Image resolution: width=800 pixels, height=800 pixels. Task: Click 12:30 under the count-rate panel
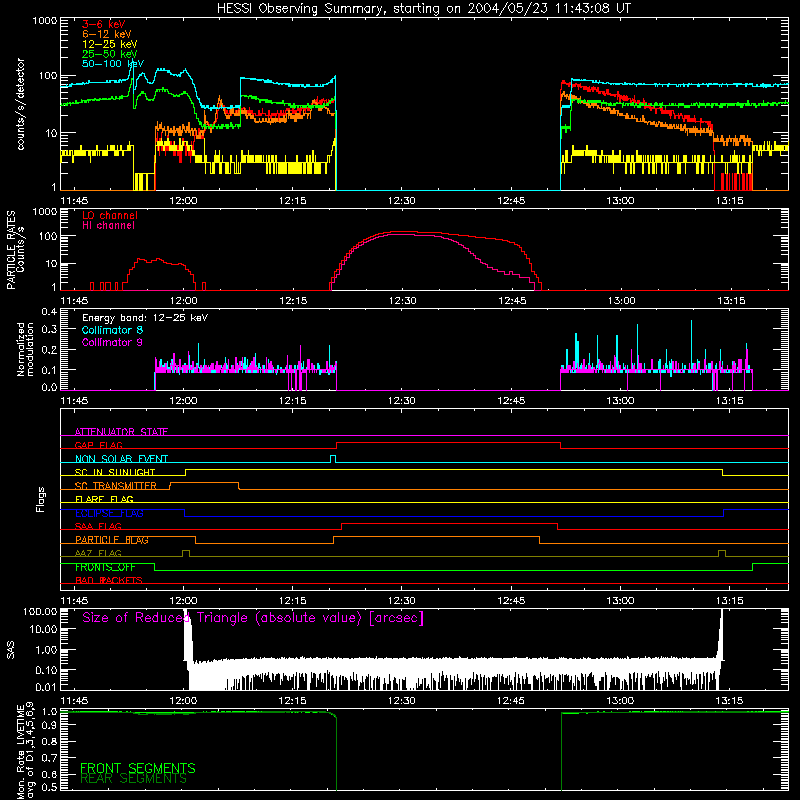pyautogui.click(x=402, y=201)
